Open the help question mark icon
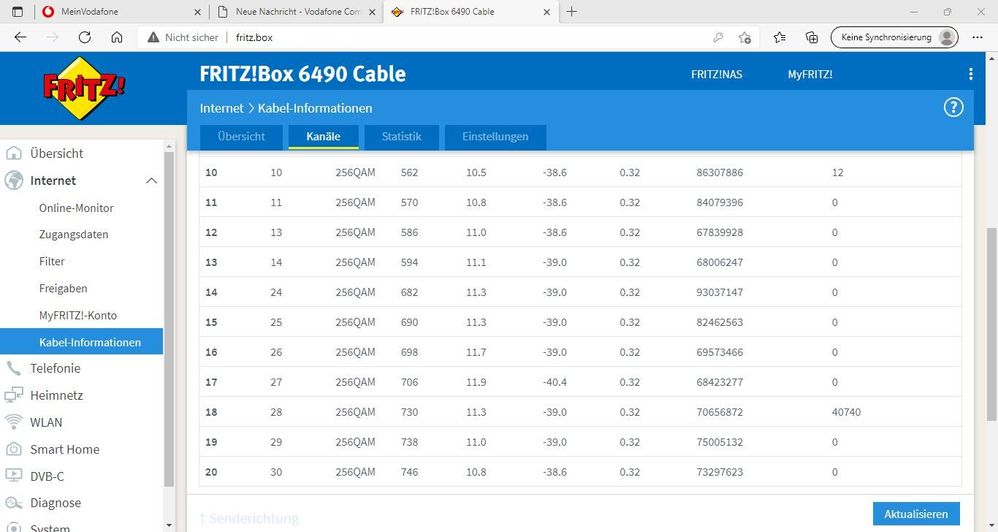 pyautogui.click(x=953, y=108)
